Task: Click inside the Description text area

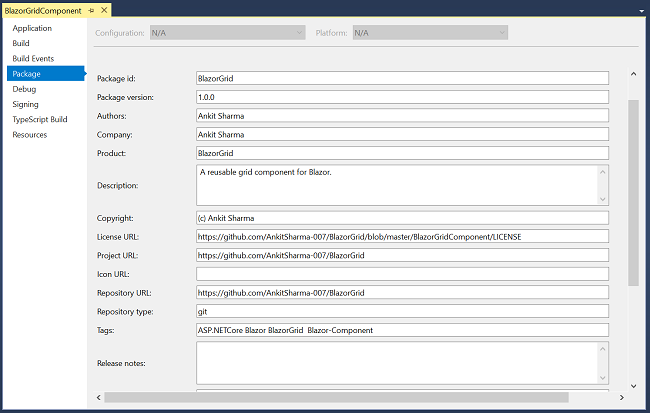Action: [x=397, y=185]
